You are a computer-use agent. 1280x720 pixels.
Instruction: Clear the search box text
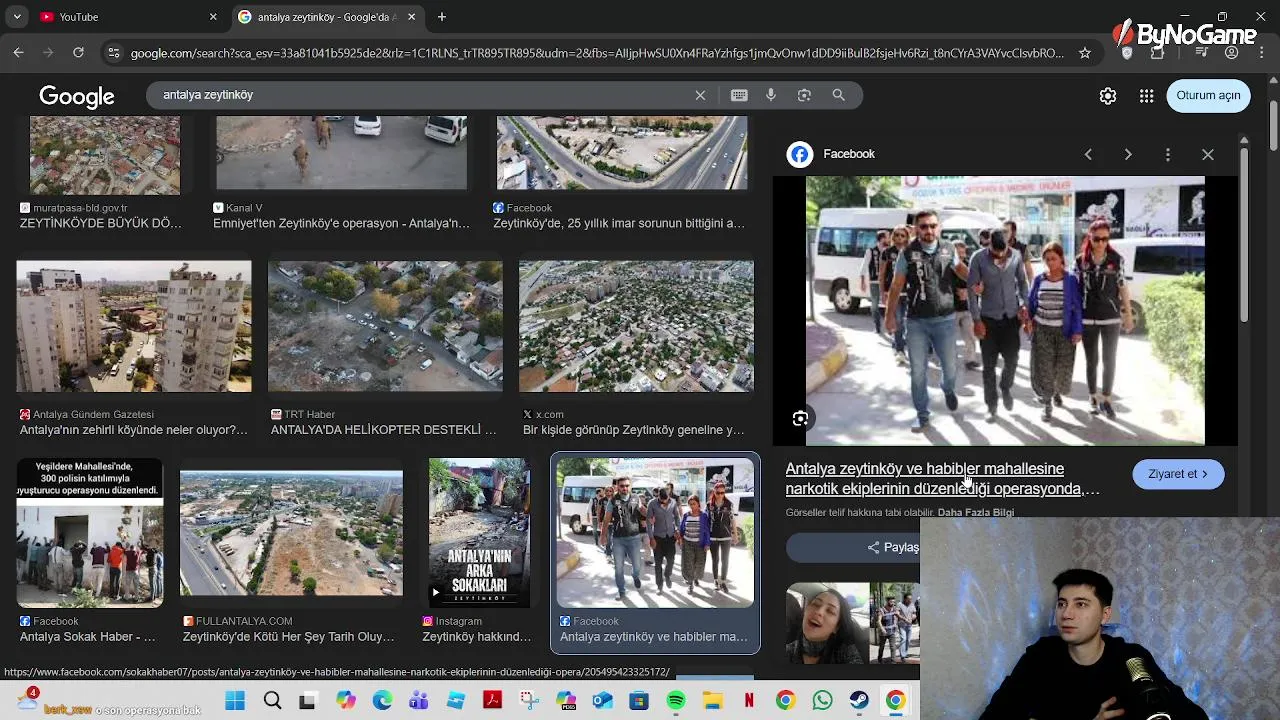click(700, 95)
